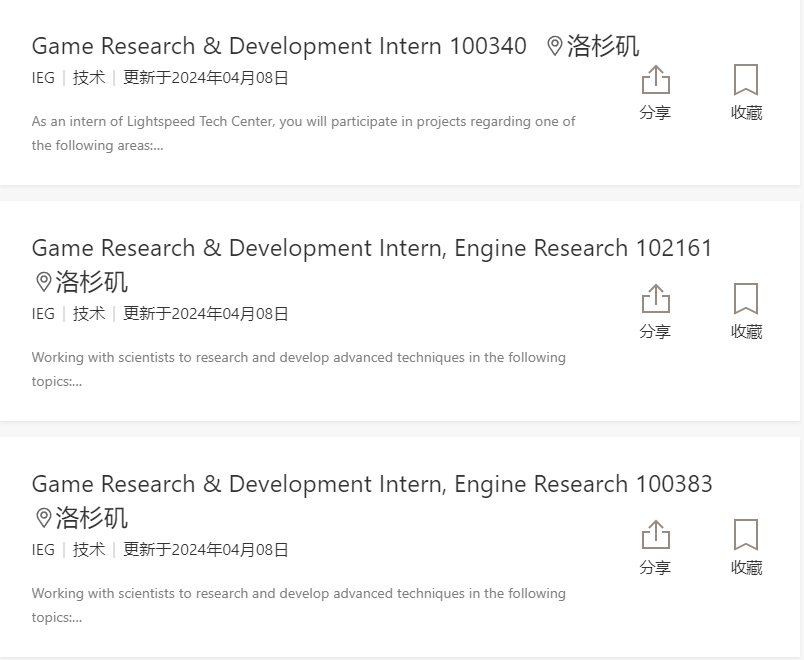This screenshot has width=804, height=660.
Task: Click 技术 tag on job 102161
Action: click(x=89, y=314)
